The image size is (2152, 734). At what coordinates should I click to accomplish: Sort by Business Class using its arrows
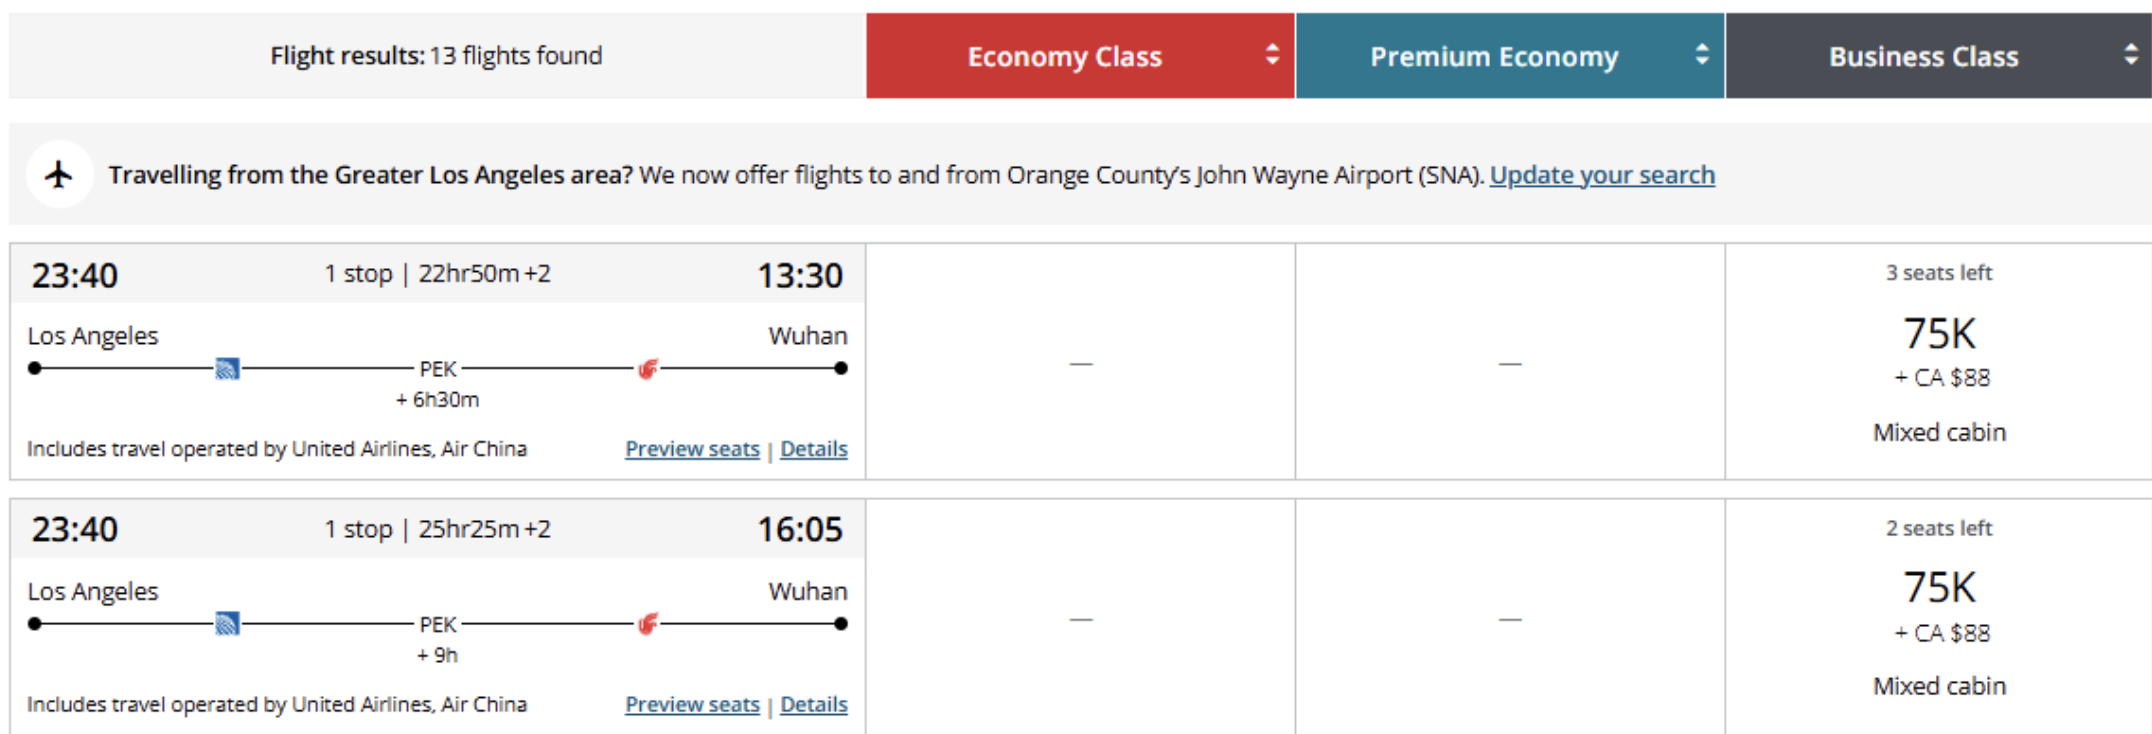tap(2131, 55)
